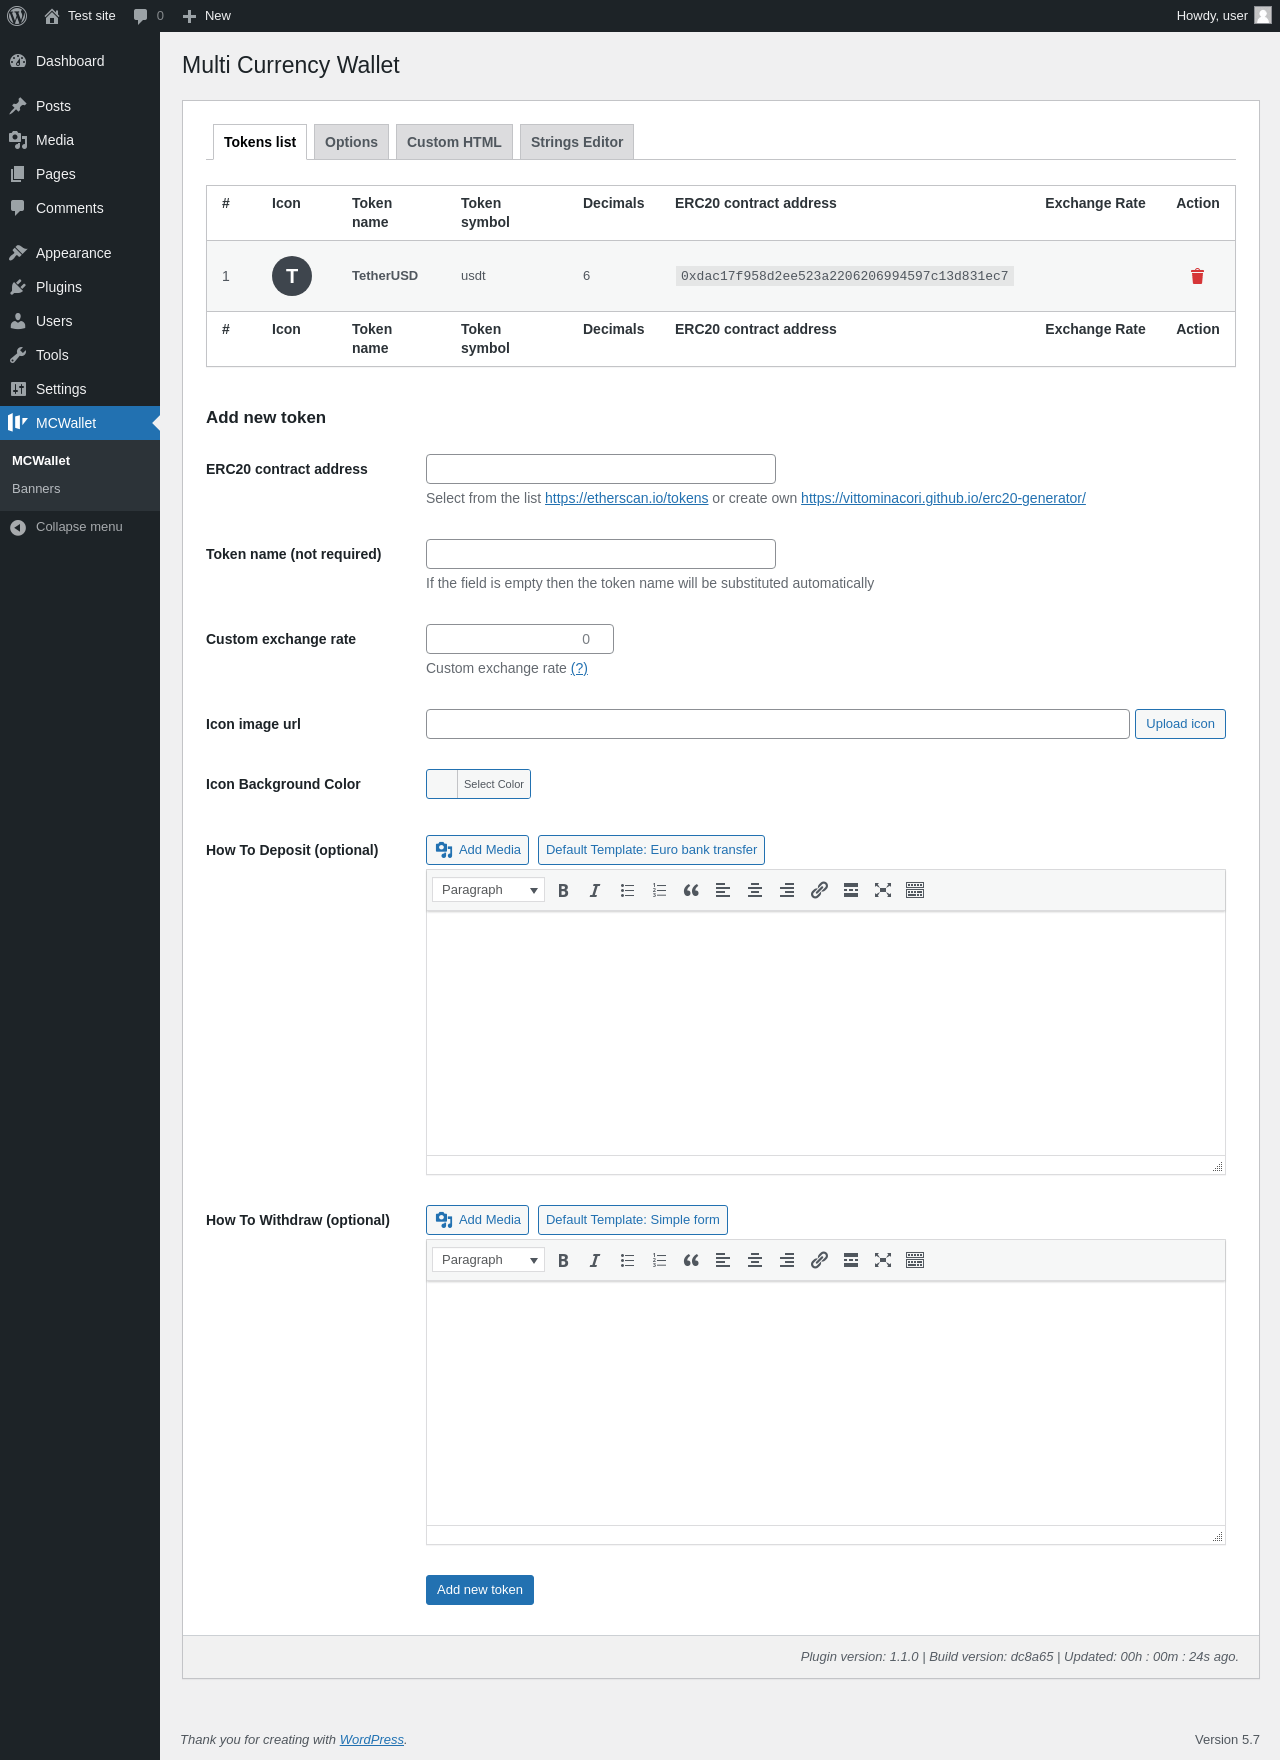Click the Upload icon button
The image size is (1280, 1760).
pos(1180,724)
